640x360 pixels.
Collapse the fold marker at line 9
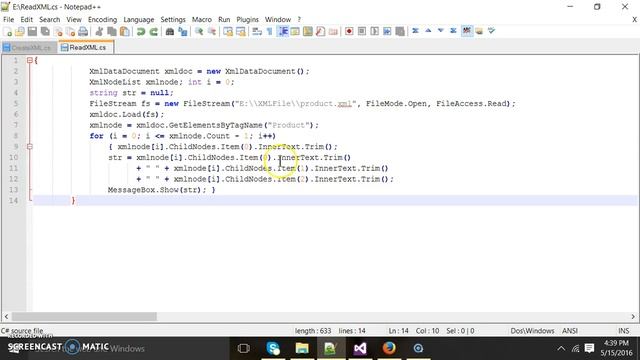[x=29, y=147]
